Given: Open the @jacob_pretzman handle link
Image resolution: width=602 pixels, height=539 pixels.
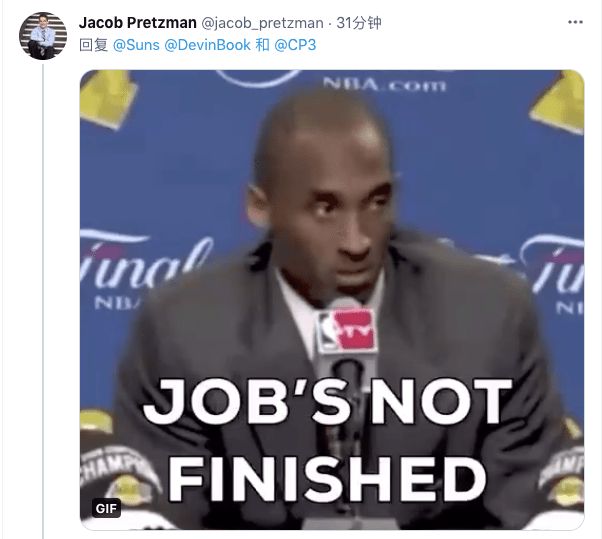Looking at the screenshot, I should click(x=262, y=23).
